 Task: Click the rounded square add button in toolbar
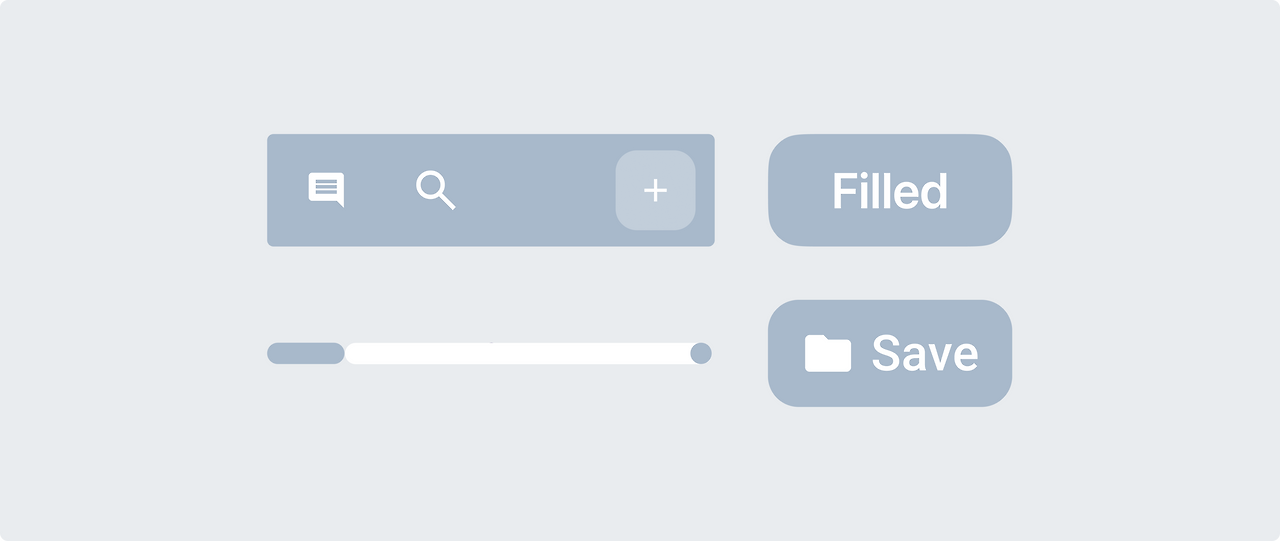tap(655, 190)
